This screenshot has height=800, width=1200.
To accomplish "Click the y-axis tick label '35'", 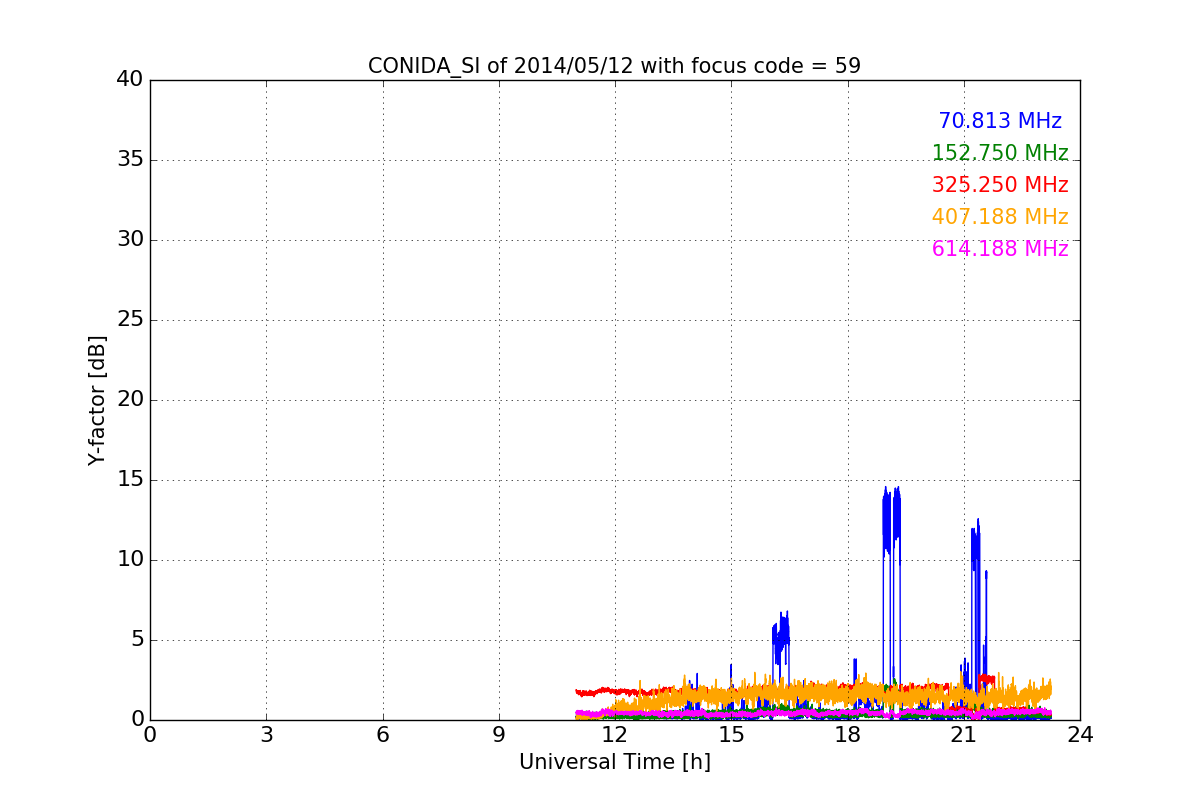I will pos(130,160).
